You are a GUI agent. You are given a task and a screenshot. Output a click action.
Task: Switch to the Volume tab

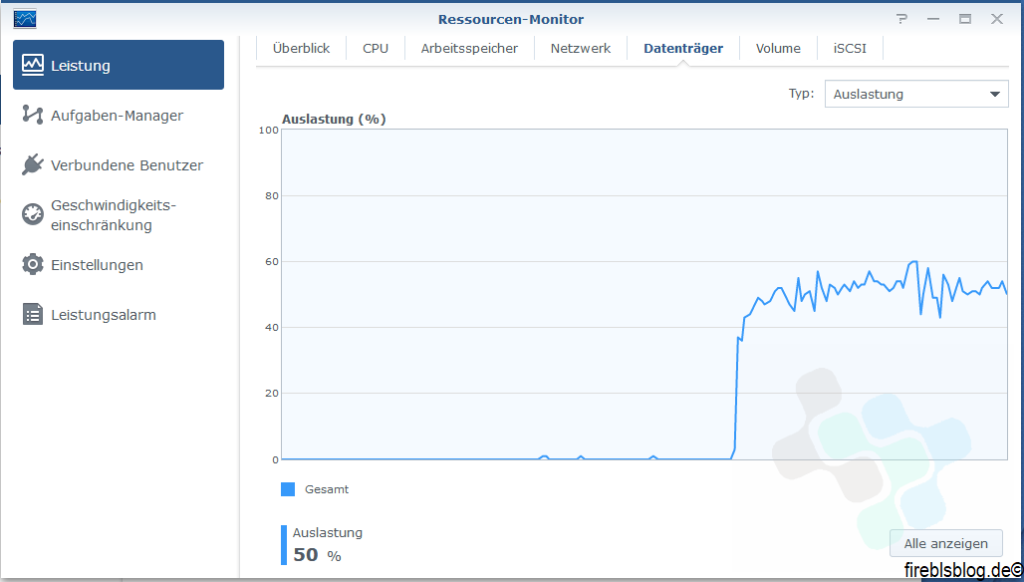click(778, 48)
